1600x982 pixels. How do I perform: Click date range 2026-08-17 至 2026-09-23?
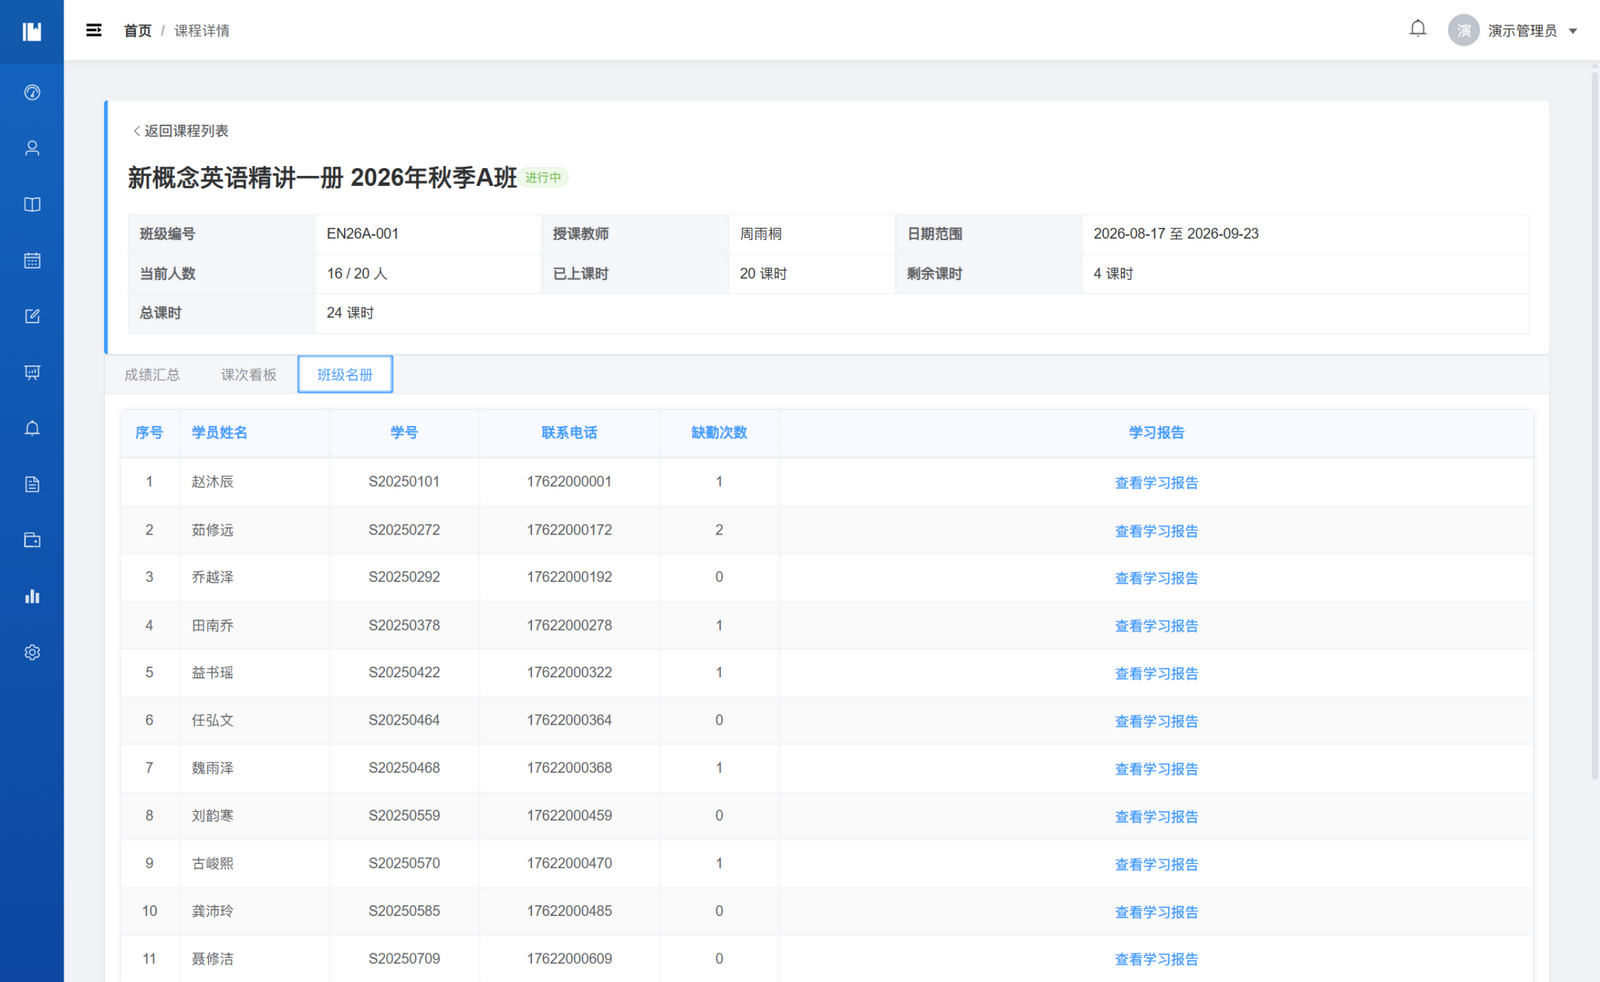[x=1176, y=234]
